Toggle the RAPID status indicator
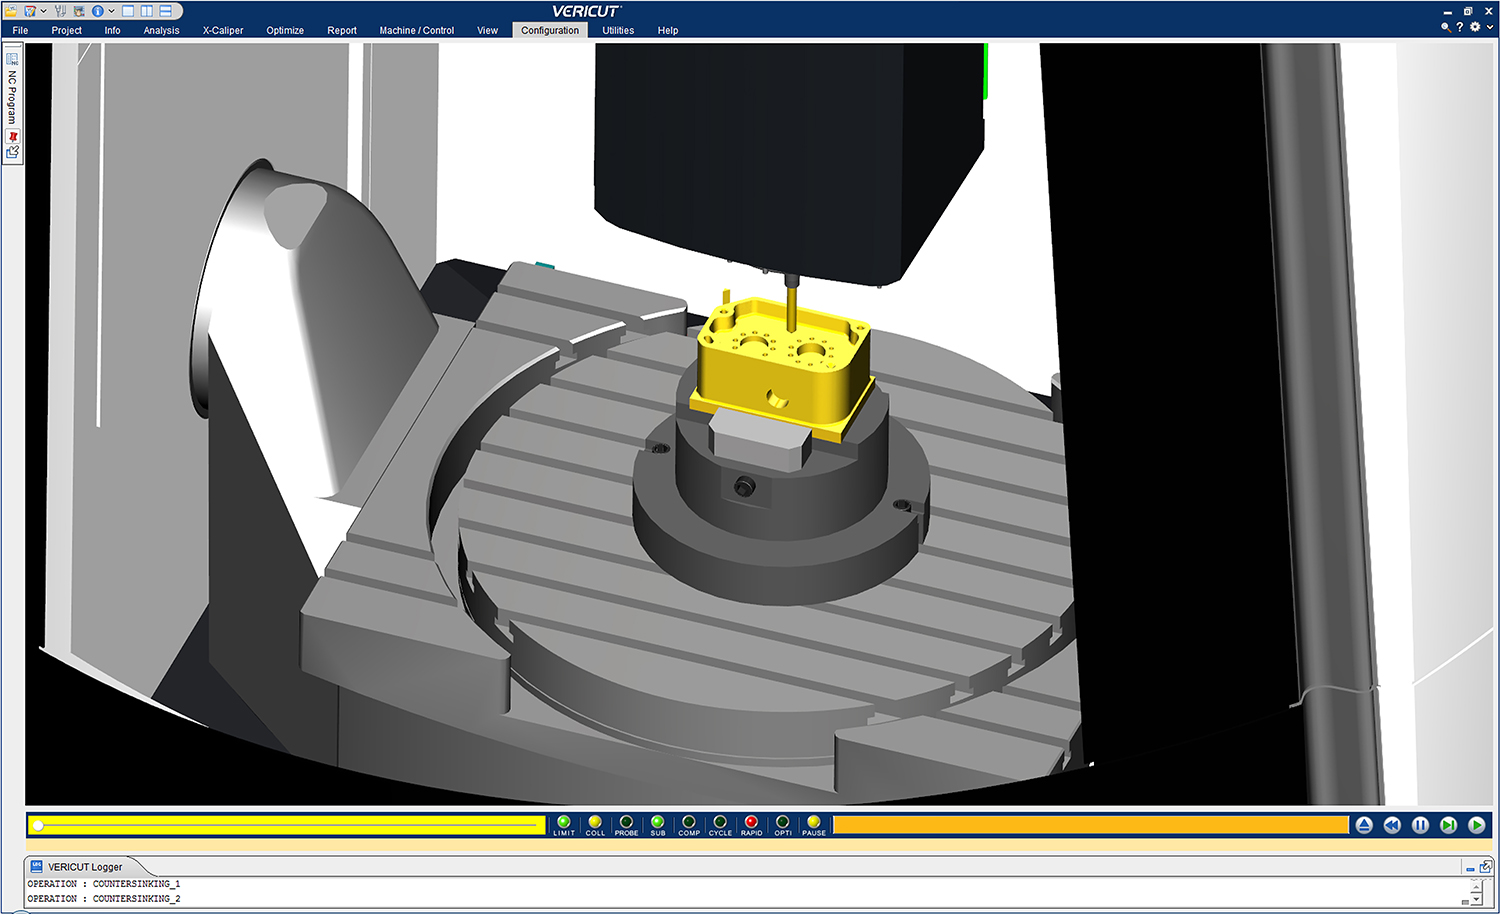This screenshot has width=1500, height=914. pyautogui.click(x=751, y=822)
